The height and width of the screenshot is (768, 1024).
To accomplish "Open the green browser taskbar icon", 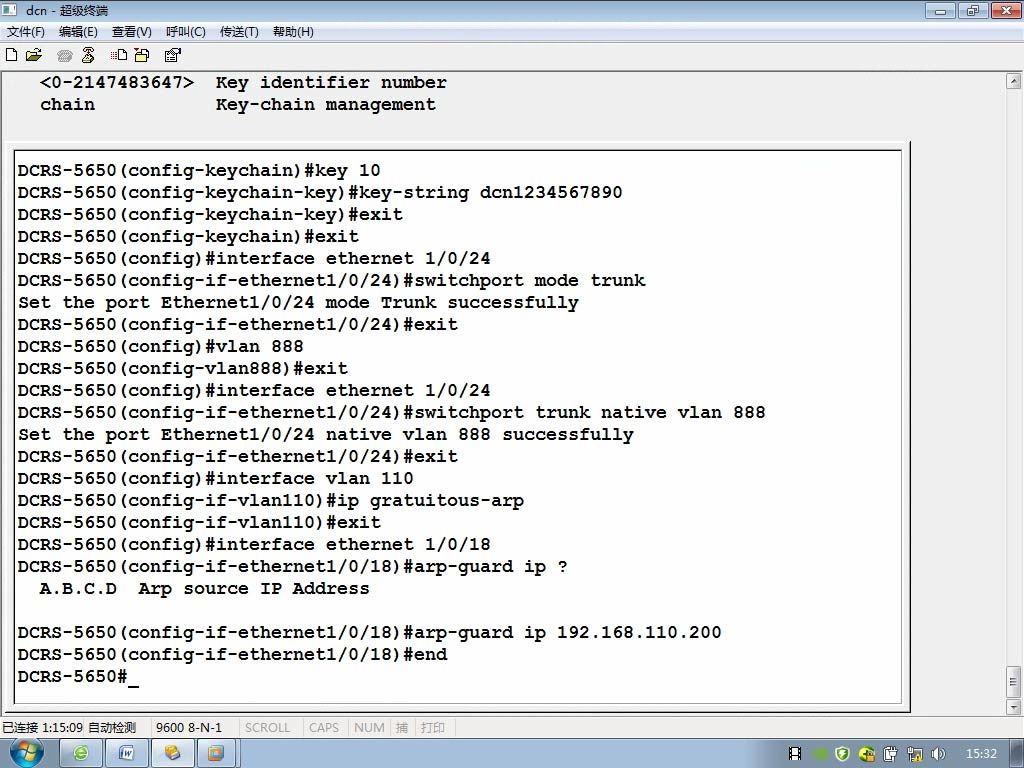I will tap(81, 754).
